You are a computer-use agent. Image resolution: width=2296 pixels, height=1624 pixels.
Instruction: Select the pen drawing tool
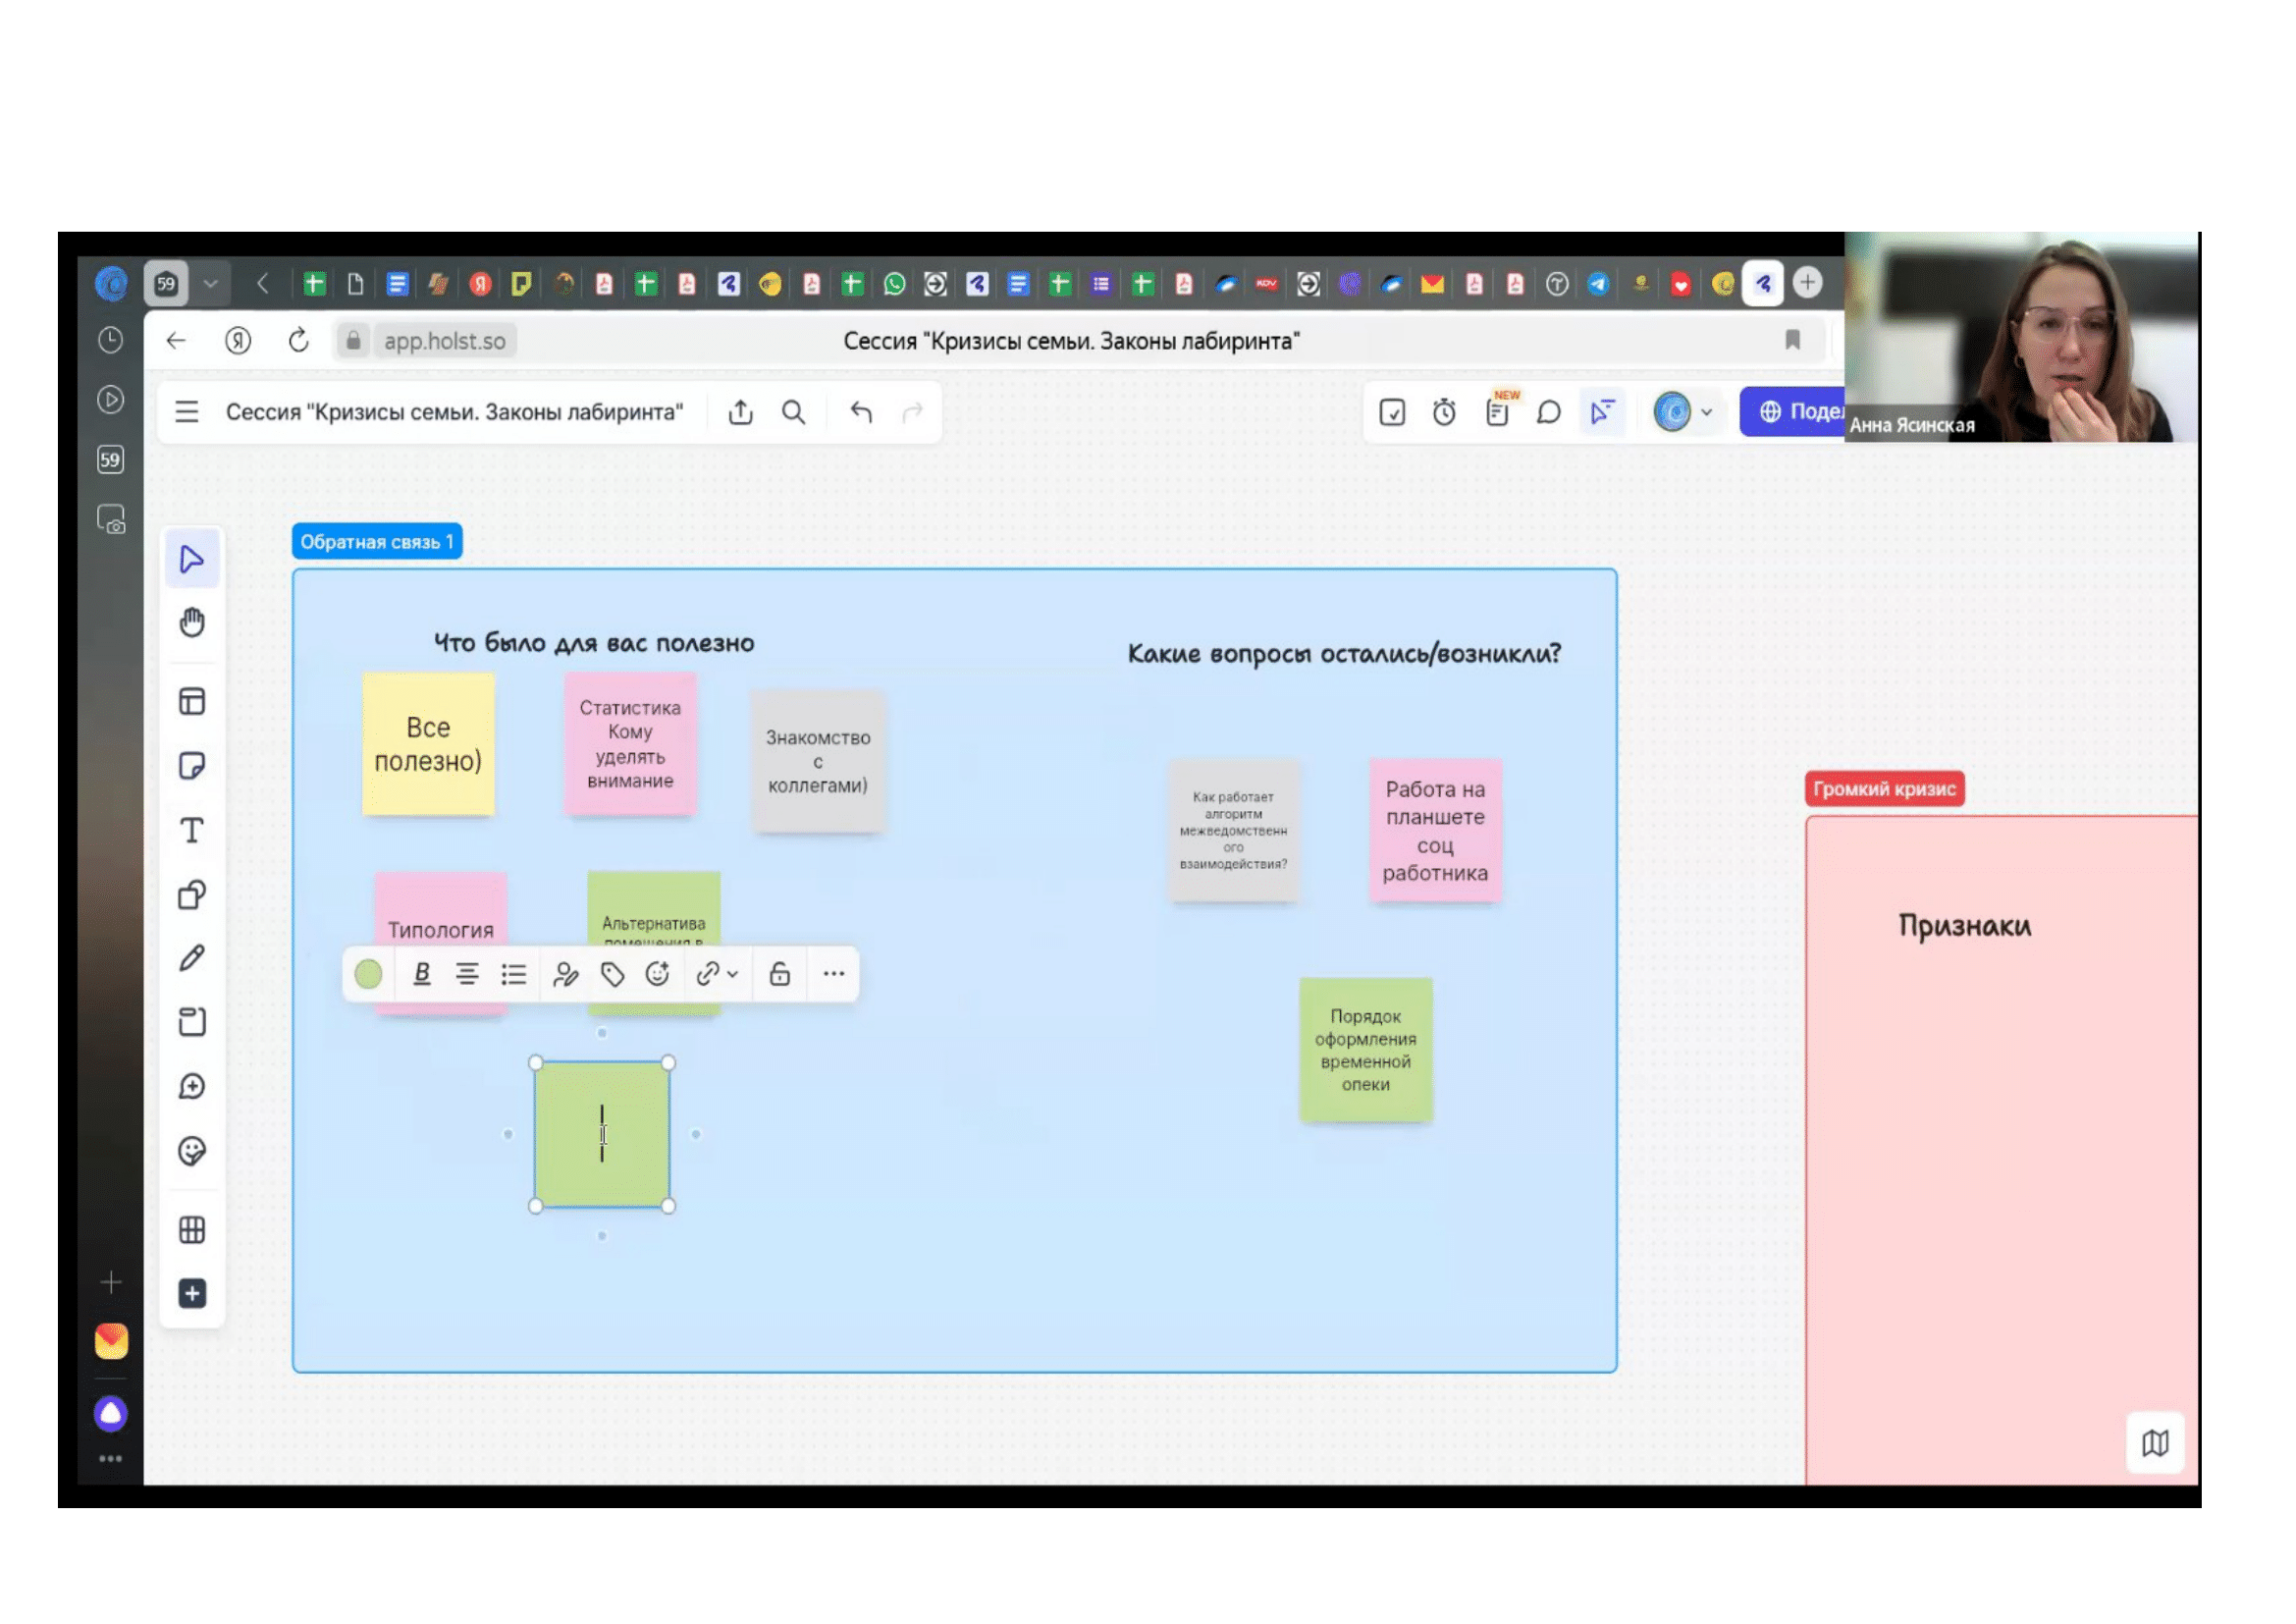[192, 958]
